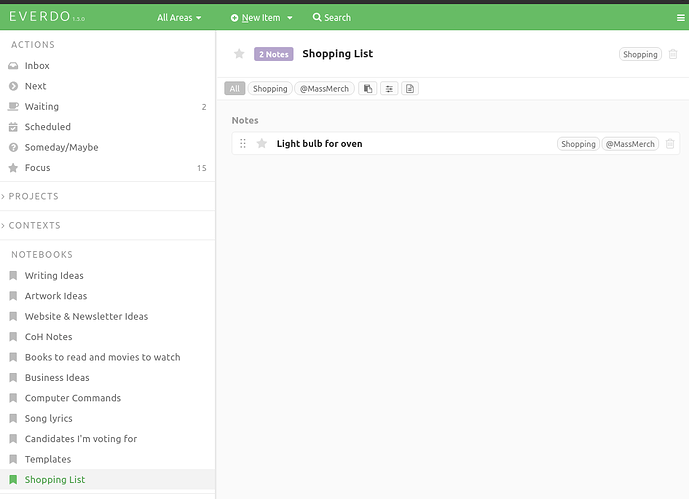Click the paste clipboard icon in filter bar
The width and height of the screenshot is (689, 499).
coord(368,89)
